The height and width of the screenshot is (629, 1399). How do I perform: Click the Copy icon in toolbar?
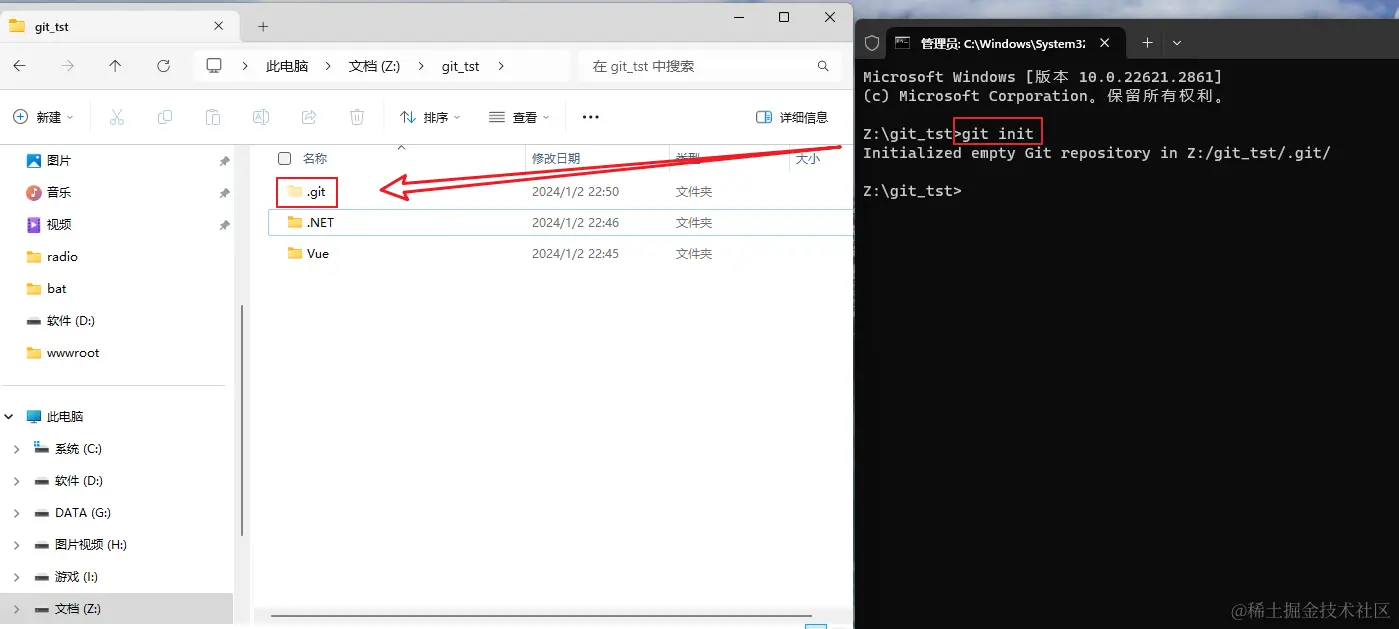tap(165, 117)
